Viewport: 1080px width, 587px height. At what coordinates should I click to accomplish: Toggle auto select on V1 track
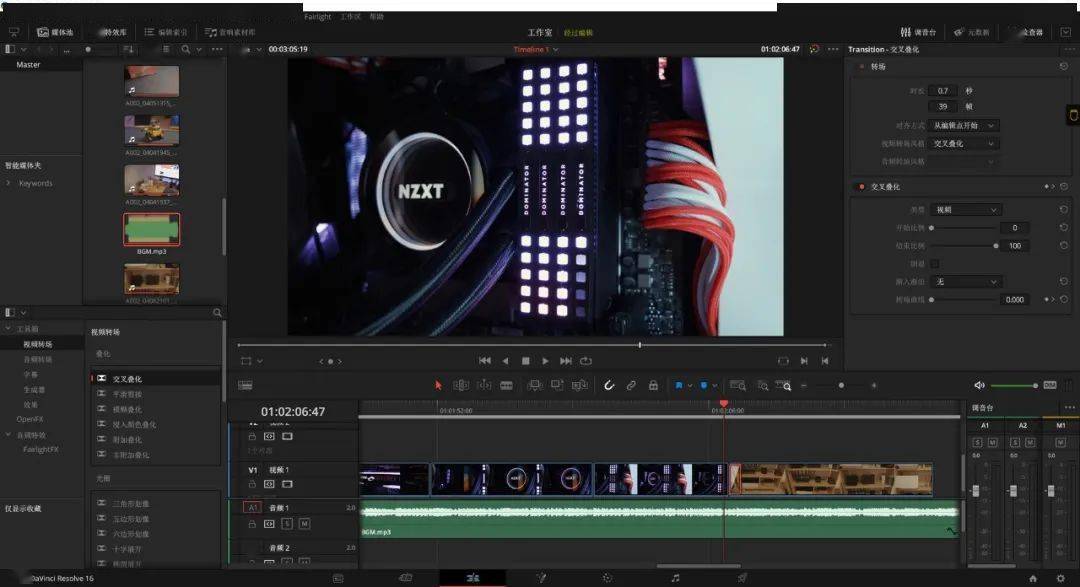point(269,484)
